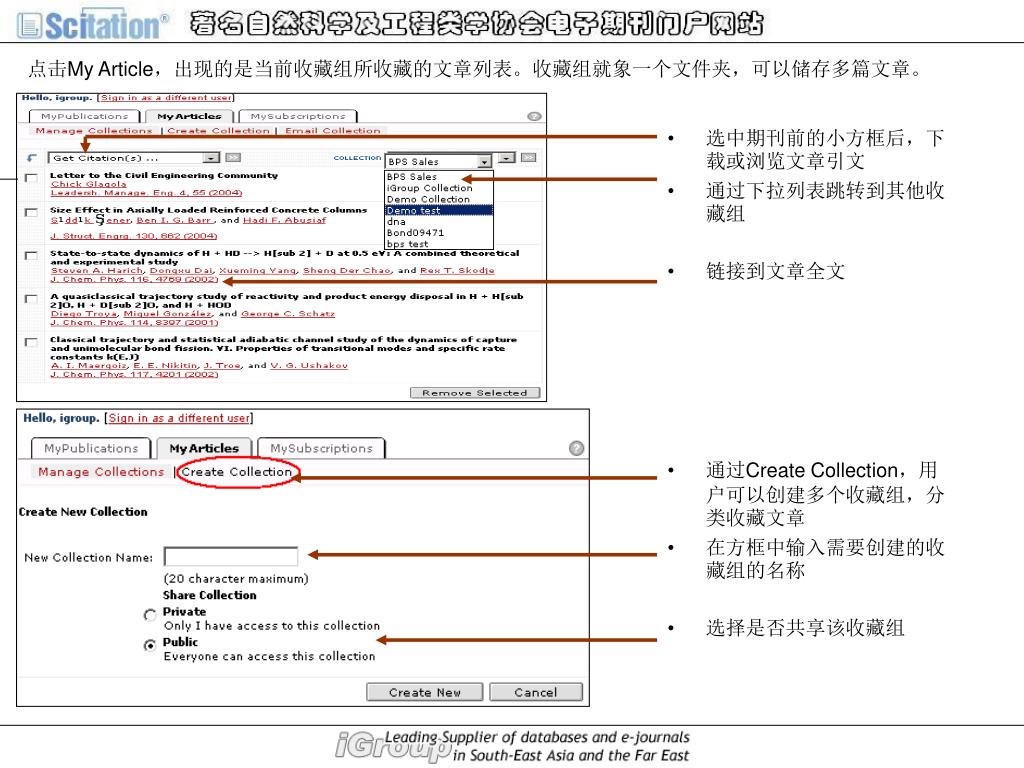Choose the Public sharing radio button

150,645
